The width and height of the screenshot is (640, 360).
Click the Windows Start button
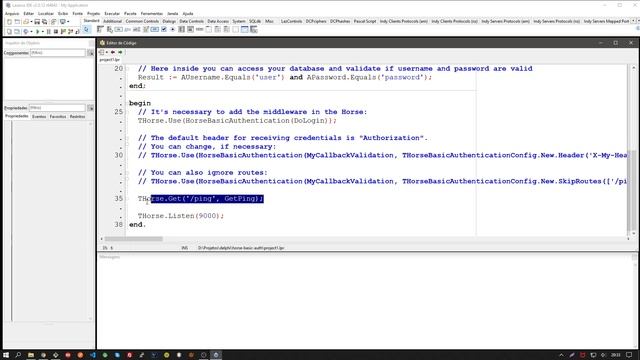[6, 355]
